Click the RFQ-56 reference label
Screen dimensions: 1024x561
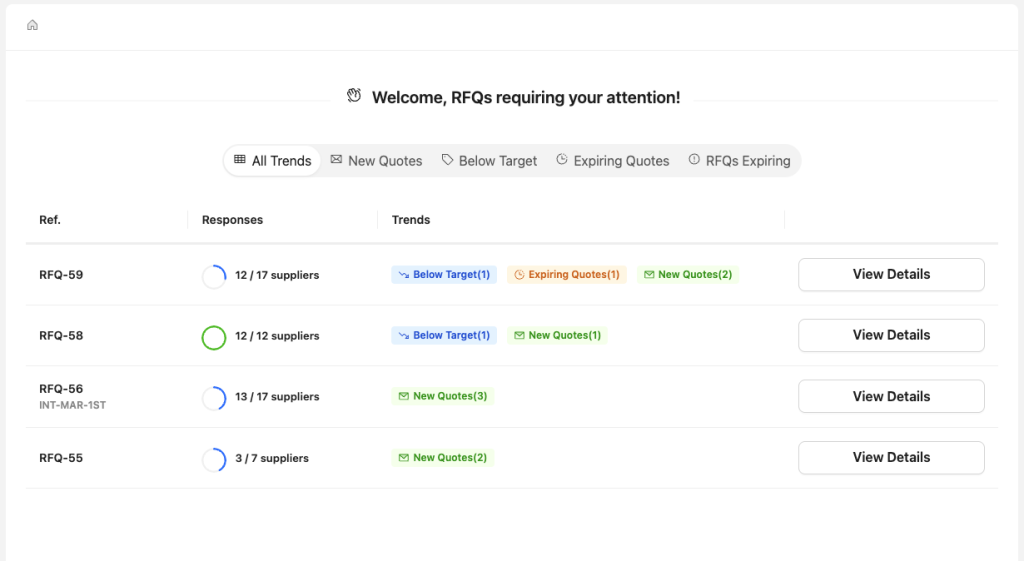(61, 390)
